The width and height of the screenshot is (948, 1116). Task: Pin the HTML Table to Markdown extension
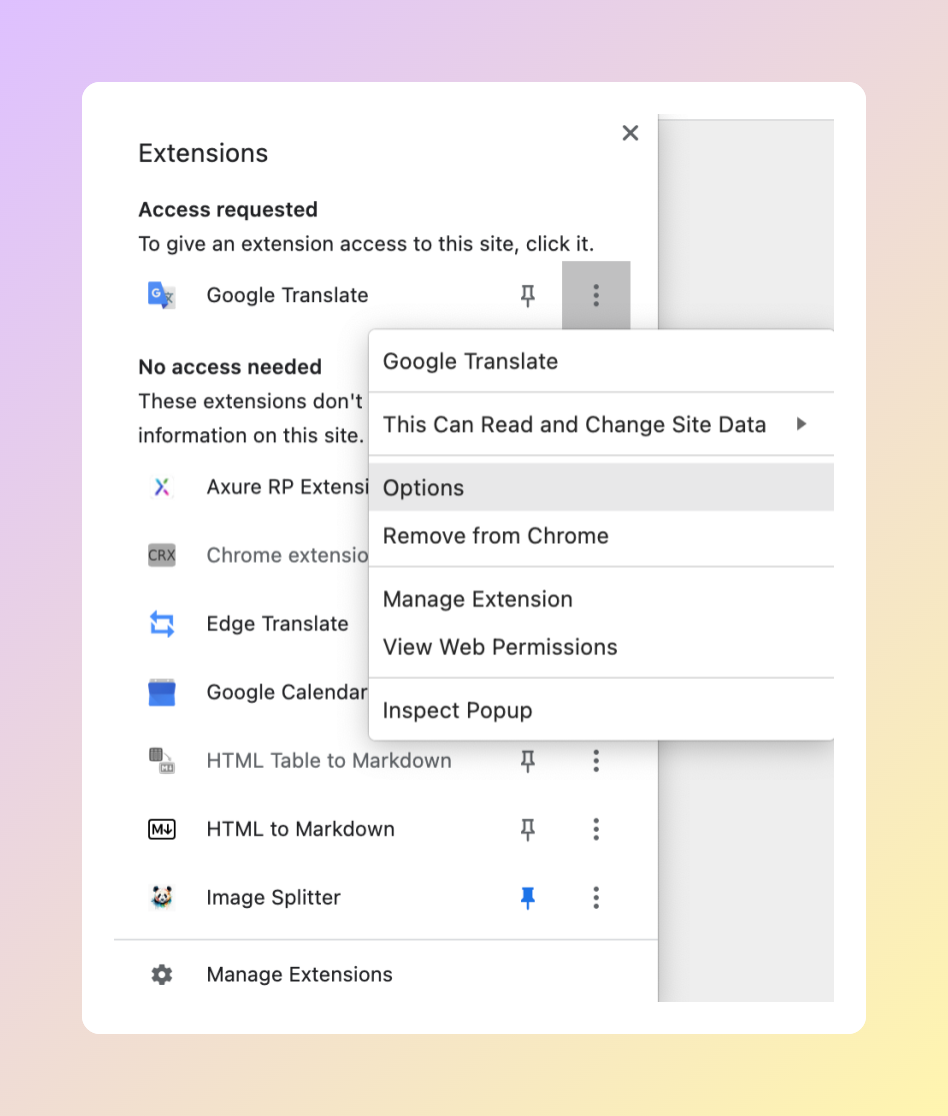(527, 761)
